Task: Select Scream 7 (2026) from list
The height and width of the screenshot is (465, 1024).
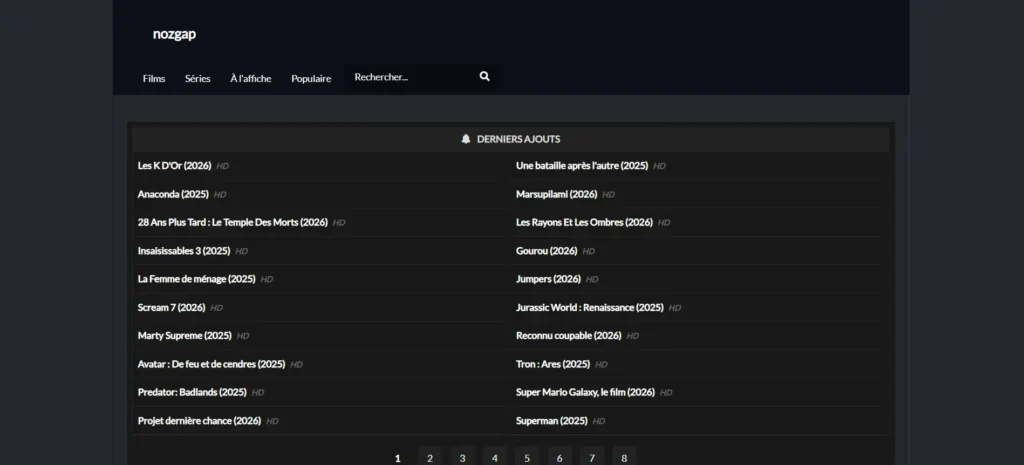Action: (x=171, y=308)
